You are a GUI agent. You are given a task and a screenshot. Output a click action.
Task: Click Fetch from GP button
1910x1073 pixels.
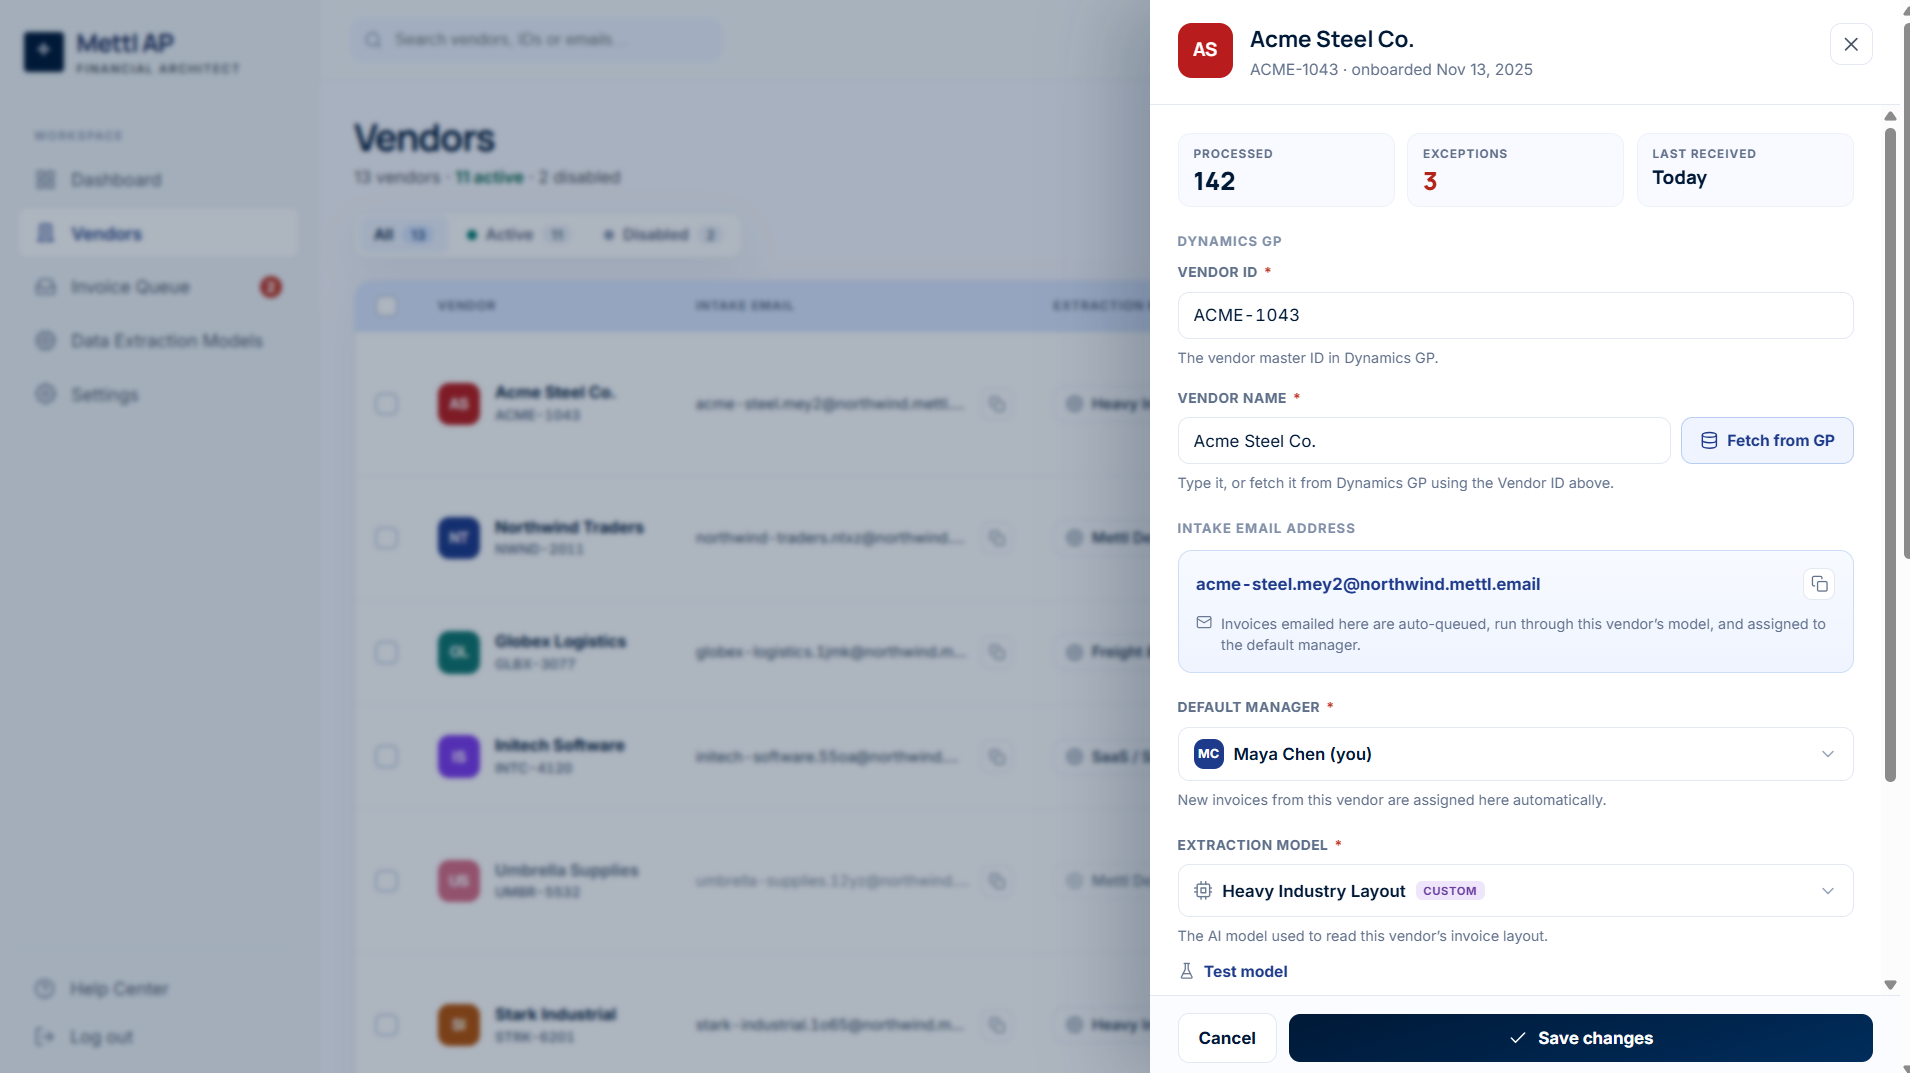click(1767, 440)
